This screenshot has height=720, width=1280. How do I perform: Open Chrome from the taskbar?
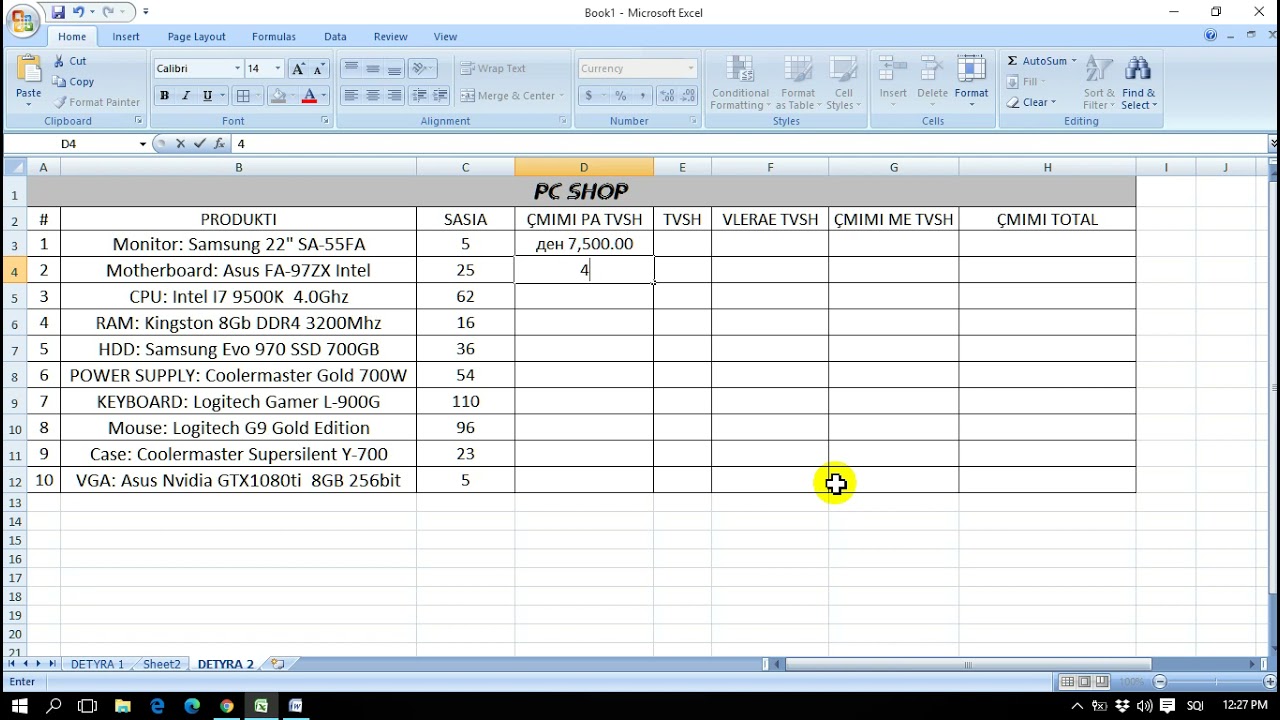[227, 706]
